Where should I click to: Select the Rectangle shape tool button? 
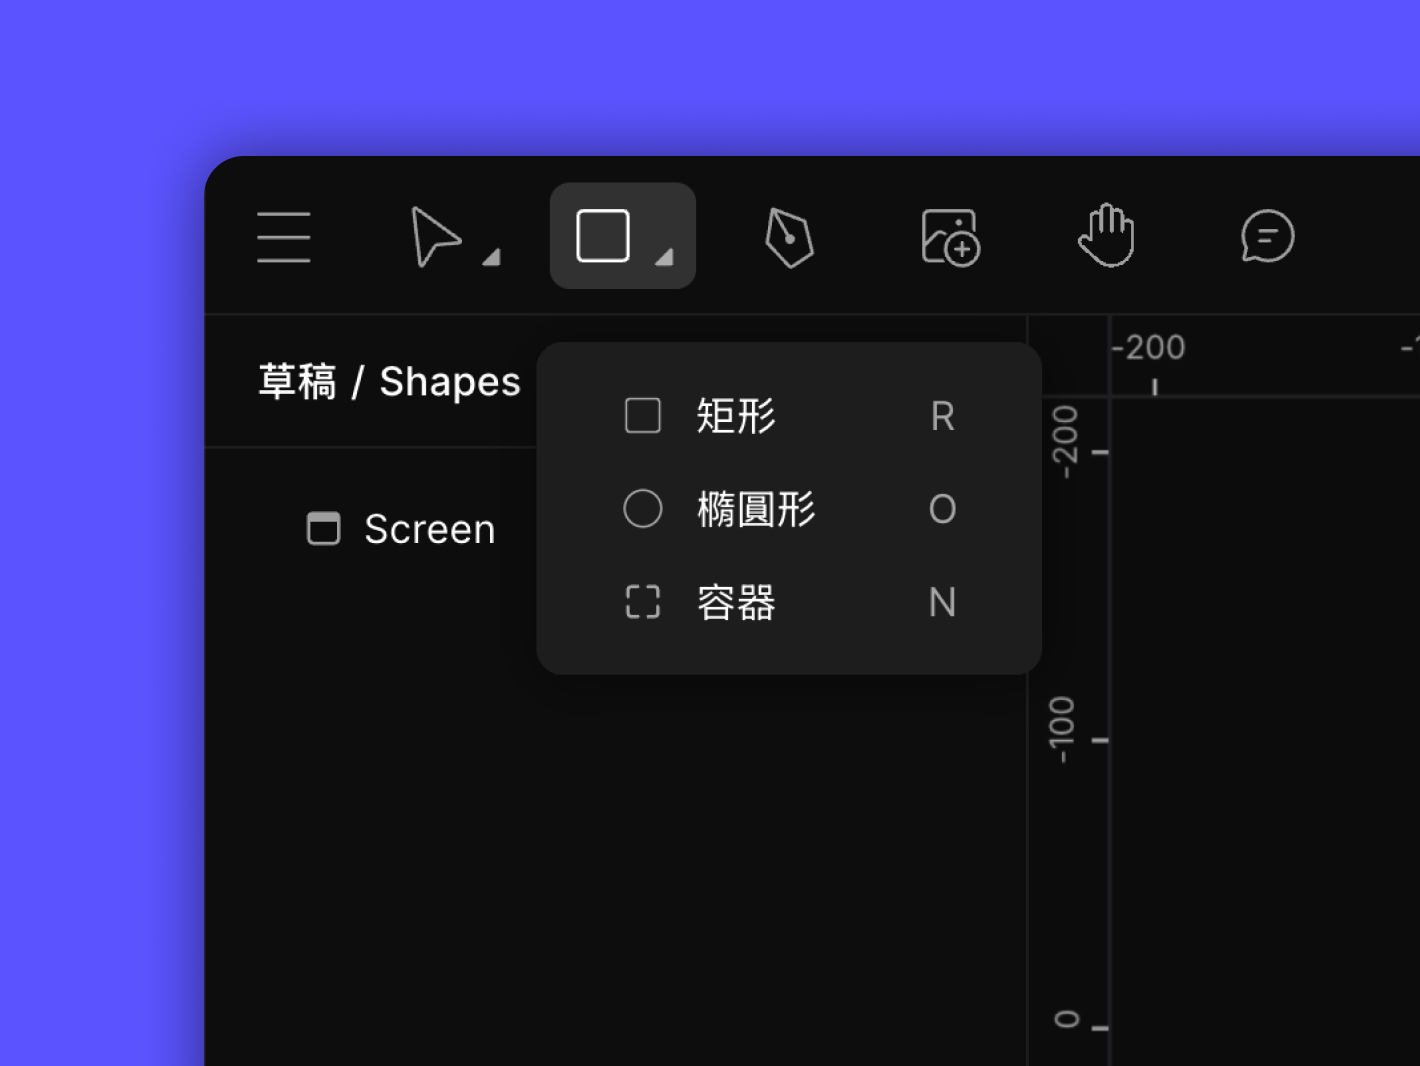[603, 236]
